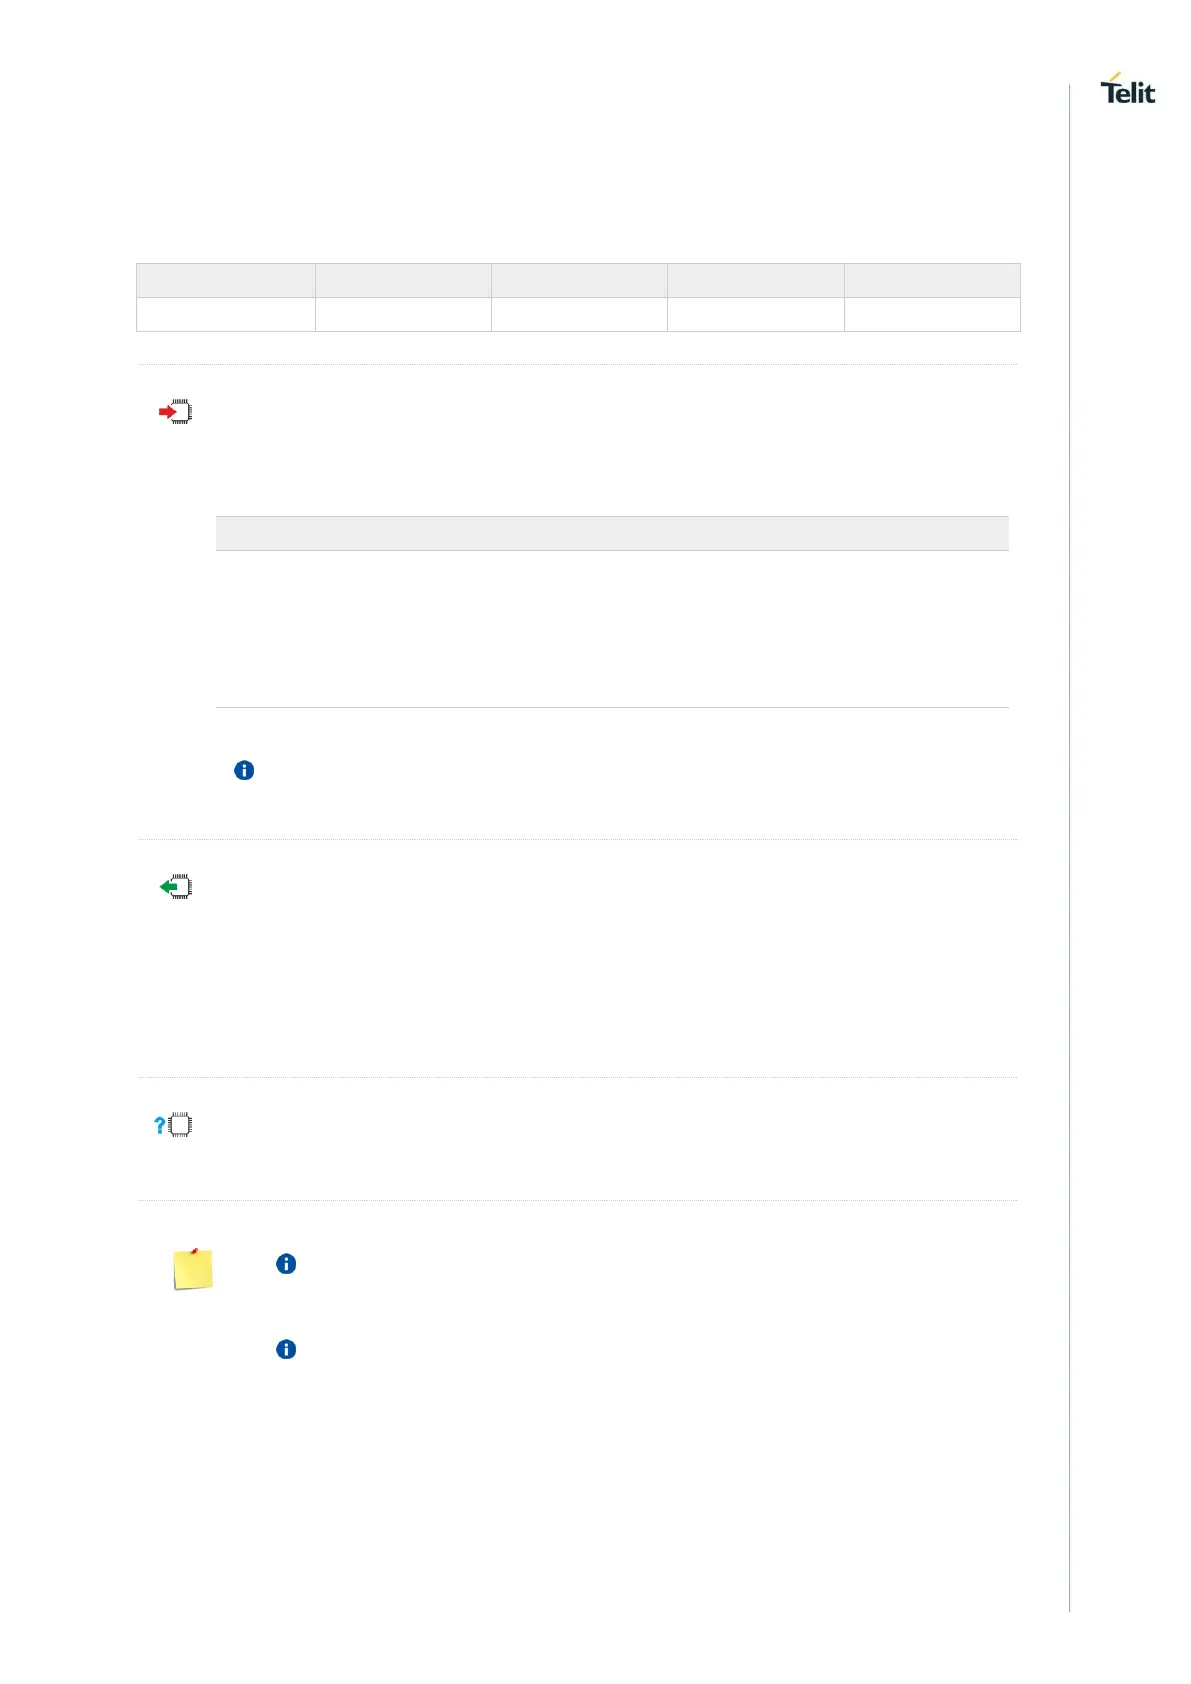Click the last white data cell of the top table

932,314
